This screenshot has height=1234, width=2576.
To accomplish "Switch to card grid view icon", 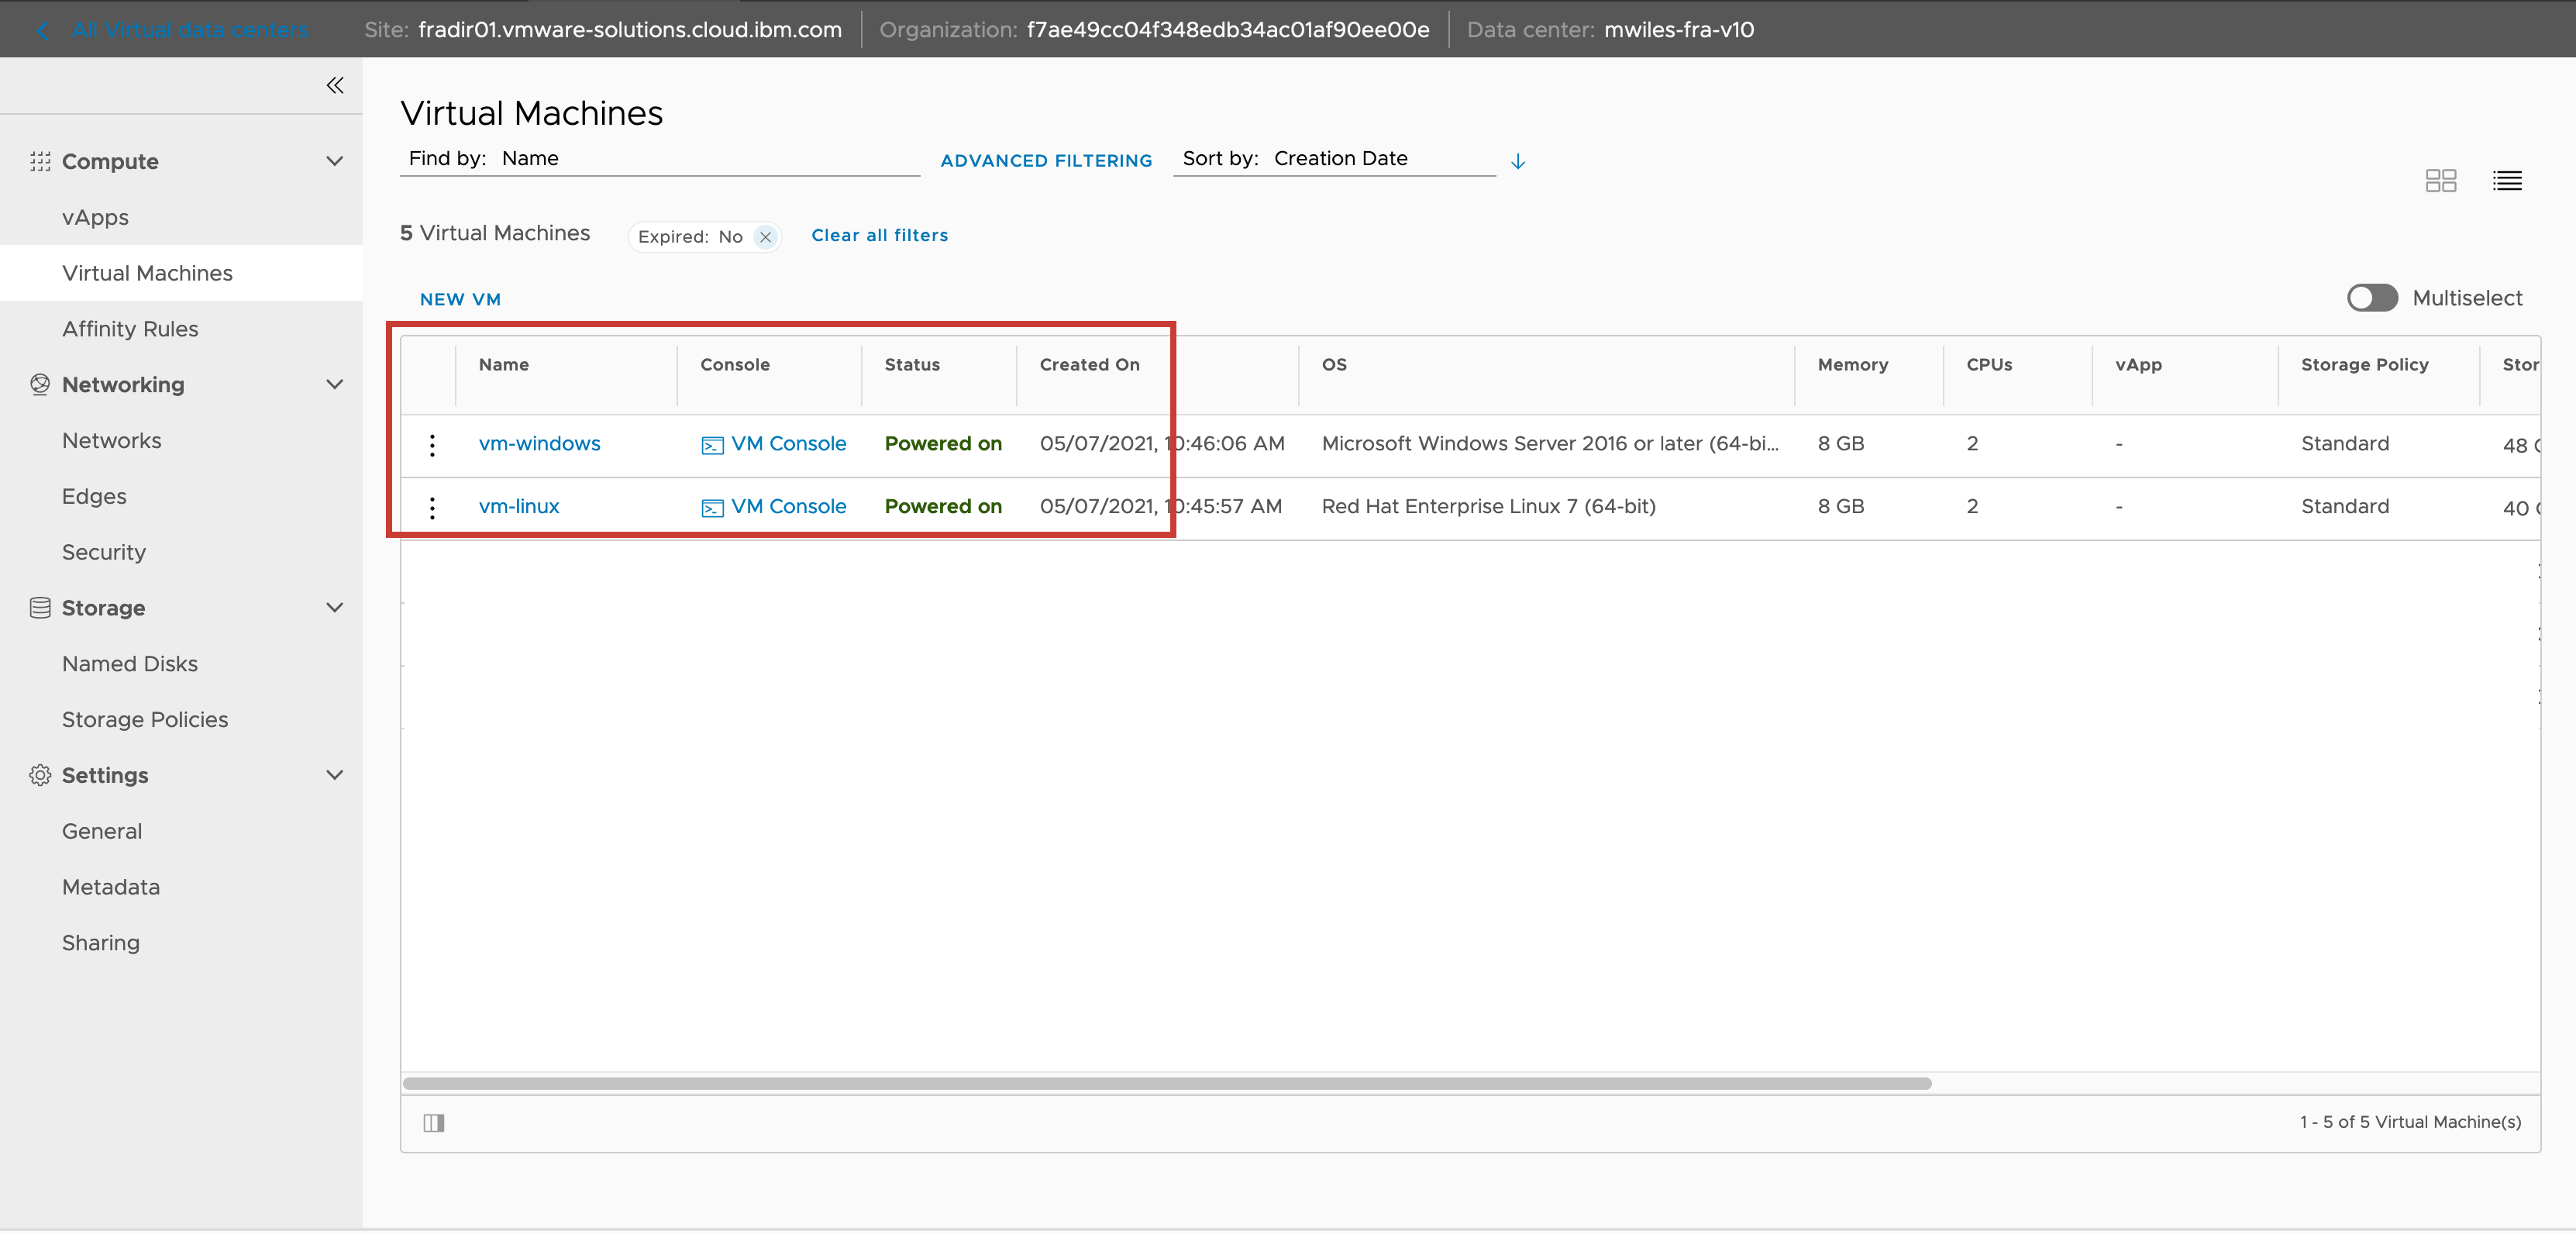I will pyautogui.click(x=2440, y=180).
